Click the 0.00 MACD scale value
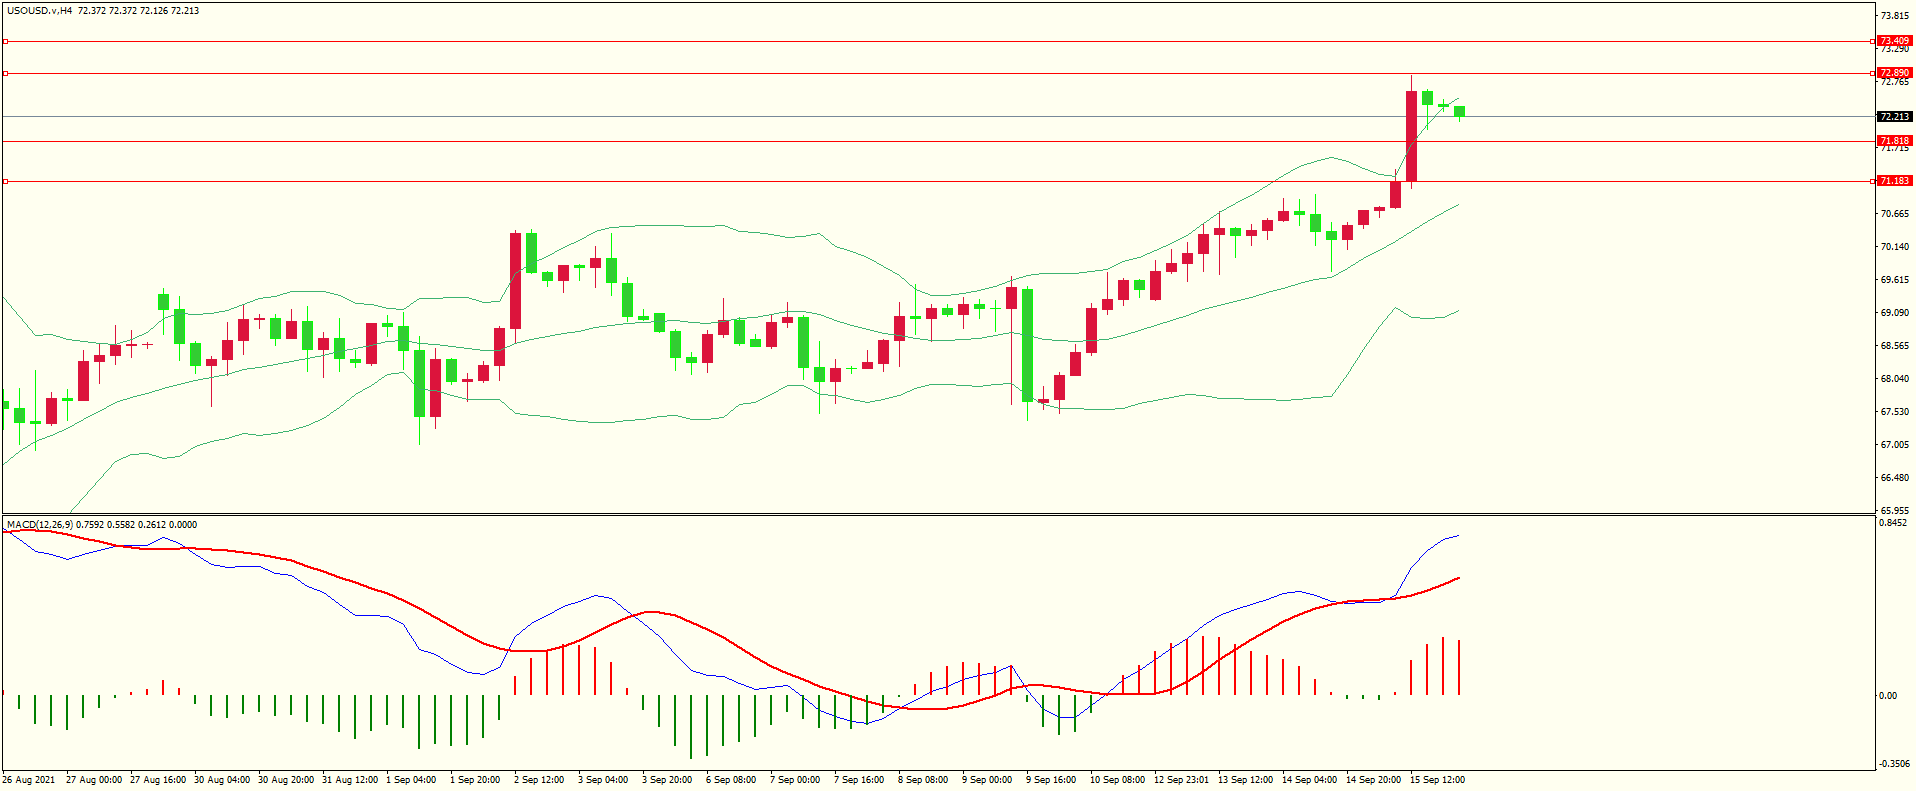 click(x=1888, y=696)
